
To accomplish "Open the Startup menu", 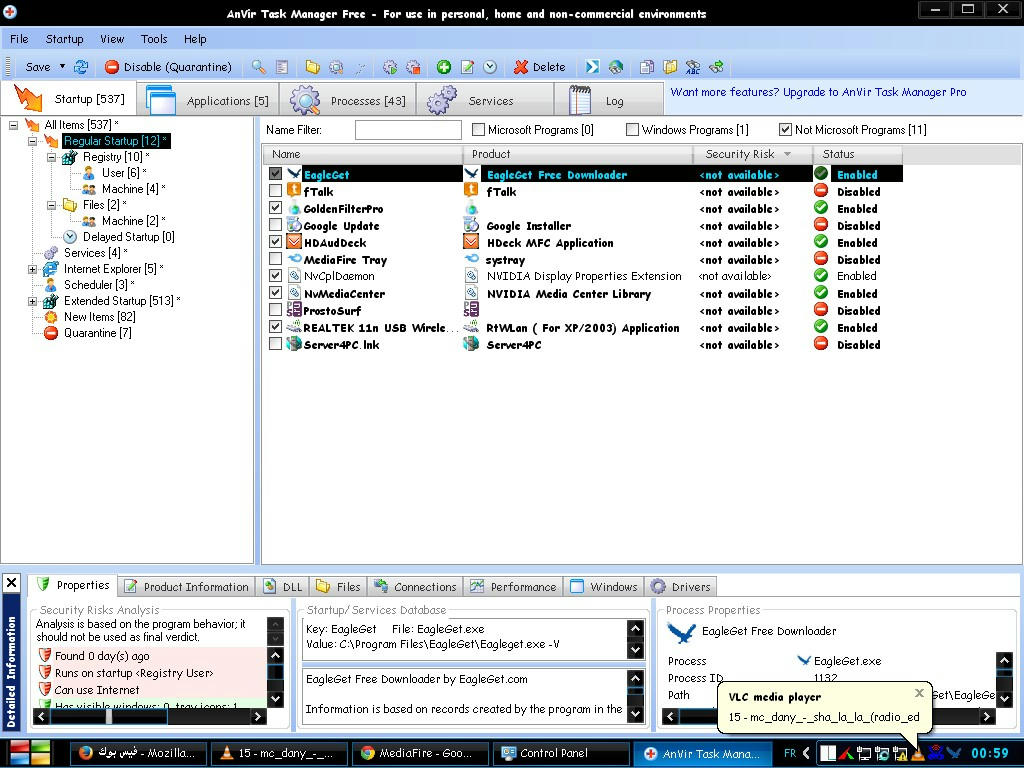I will (65, 39).
